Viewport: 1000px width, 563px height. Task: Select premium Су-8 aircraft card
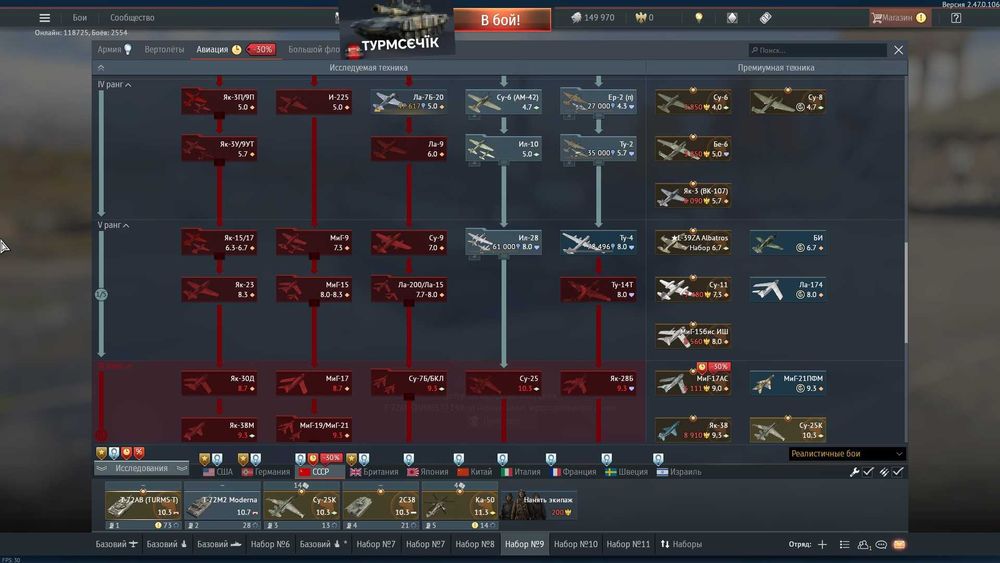pyautogui.click(x=788, y=102)
